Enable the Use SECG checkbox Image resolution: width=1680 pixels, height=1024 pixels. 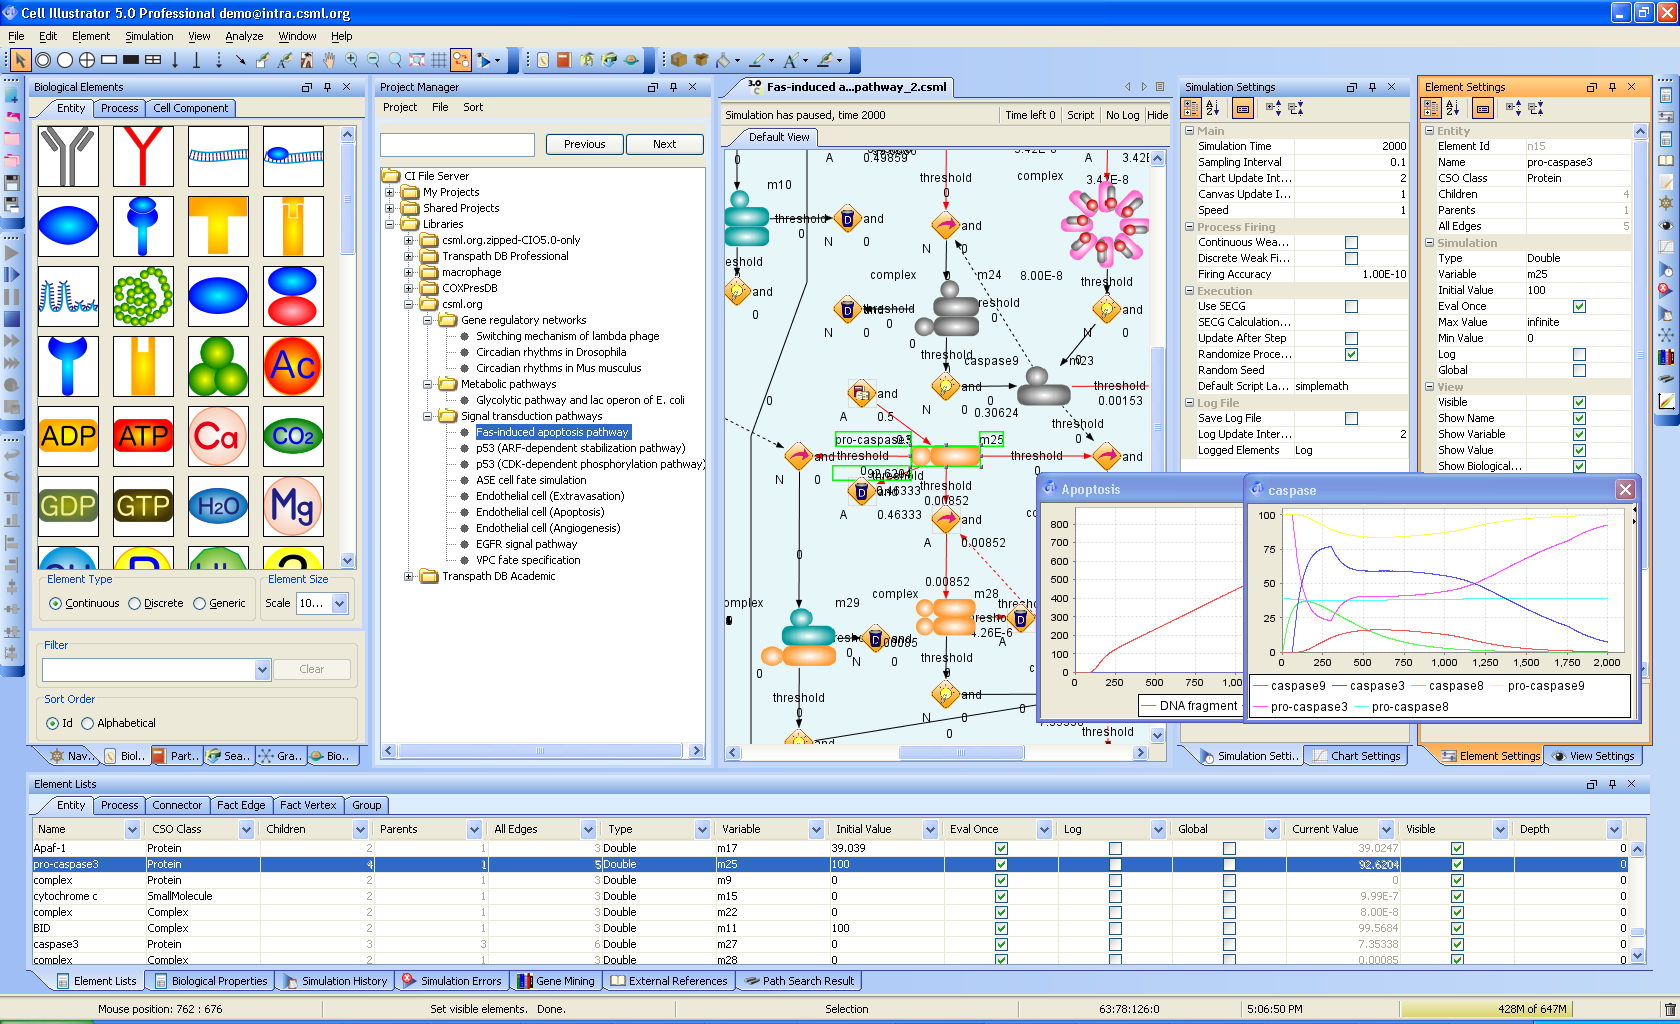click(x=1351, y=307)
